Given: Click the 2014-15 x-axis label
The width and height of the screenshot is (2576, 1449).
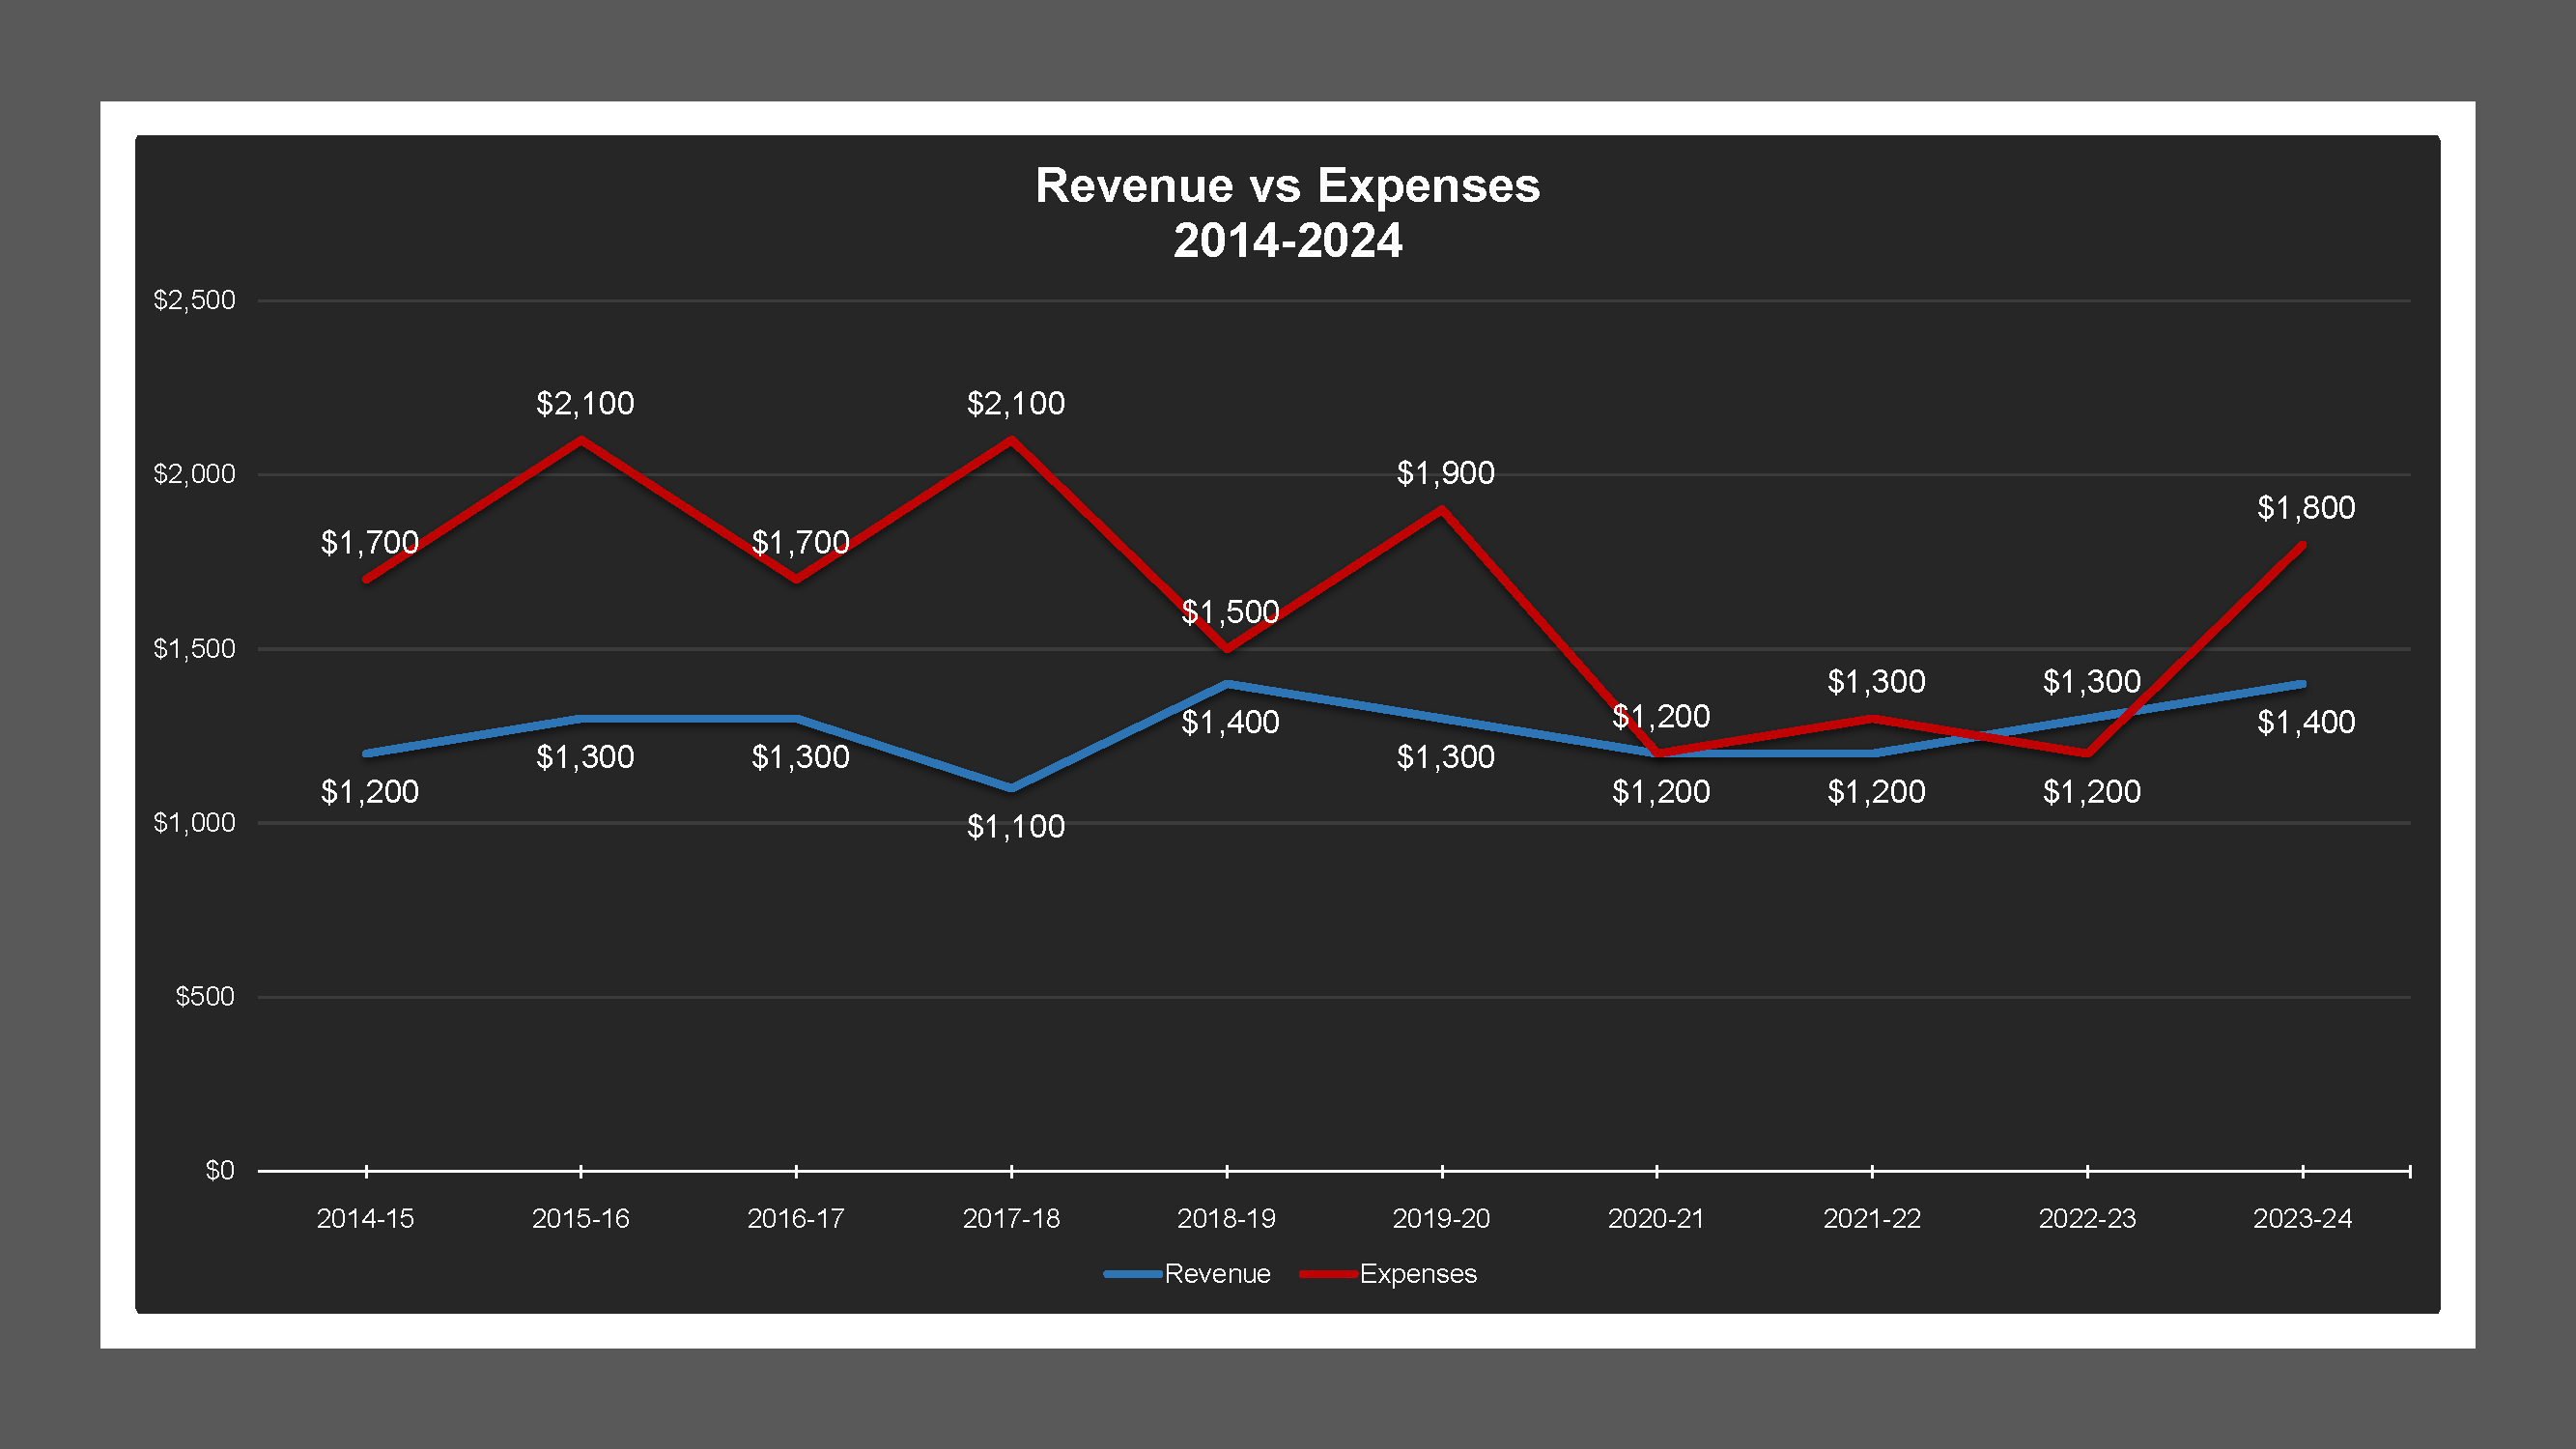Looking at the screenshot, I should [365, 1219].
